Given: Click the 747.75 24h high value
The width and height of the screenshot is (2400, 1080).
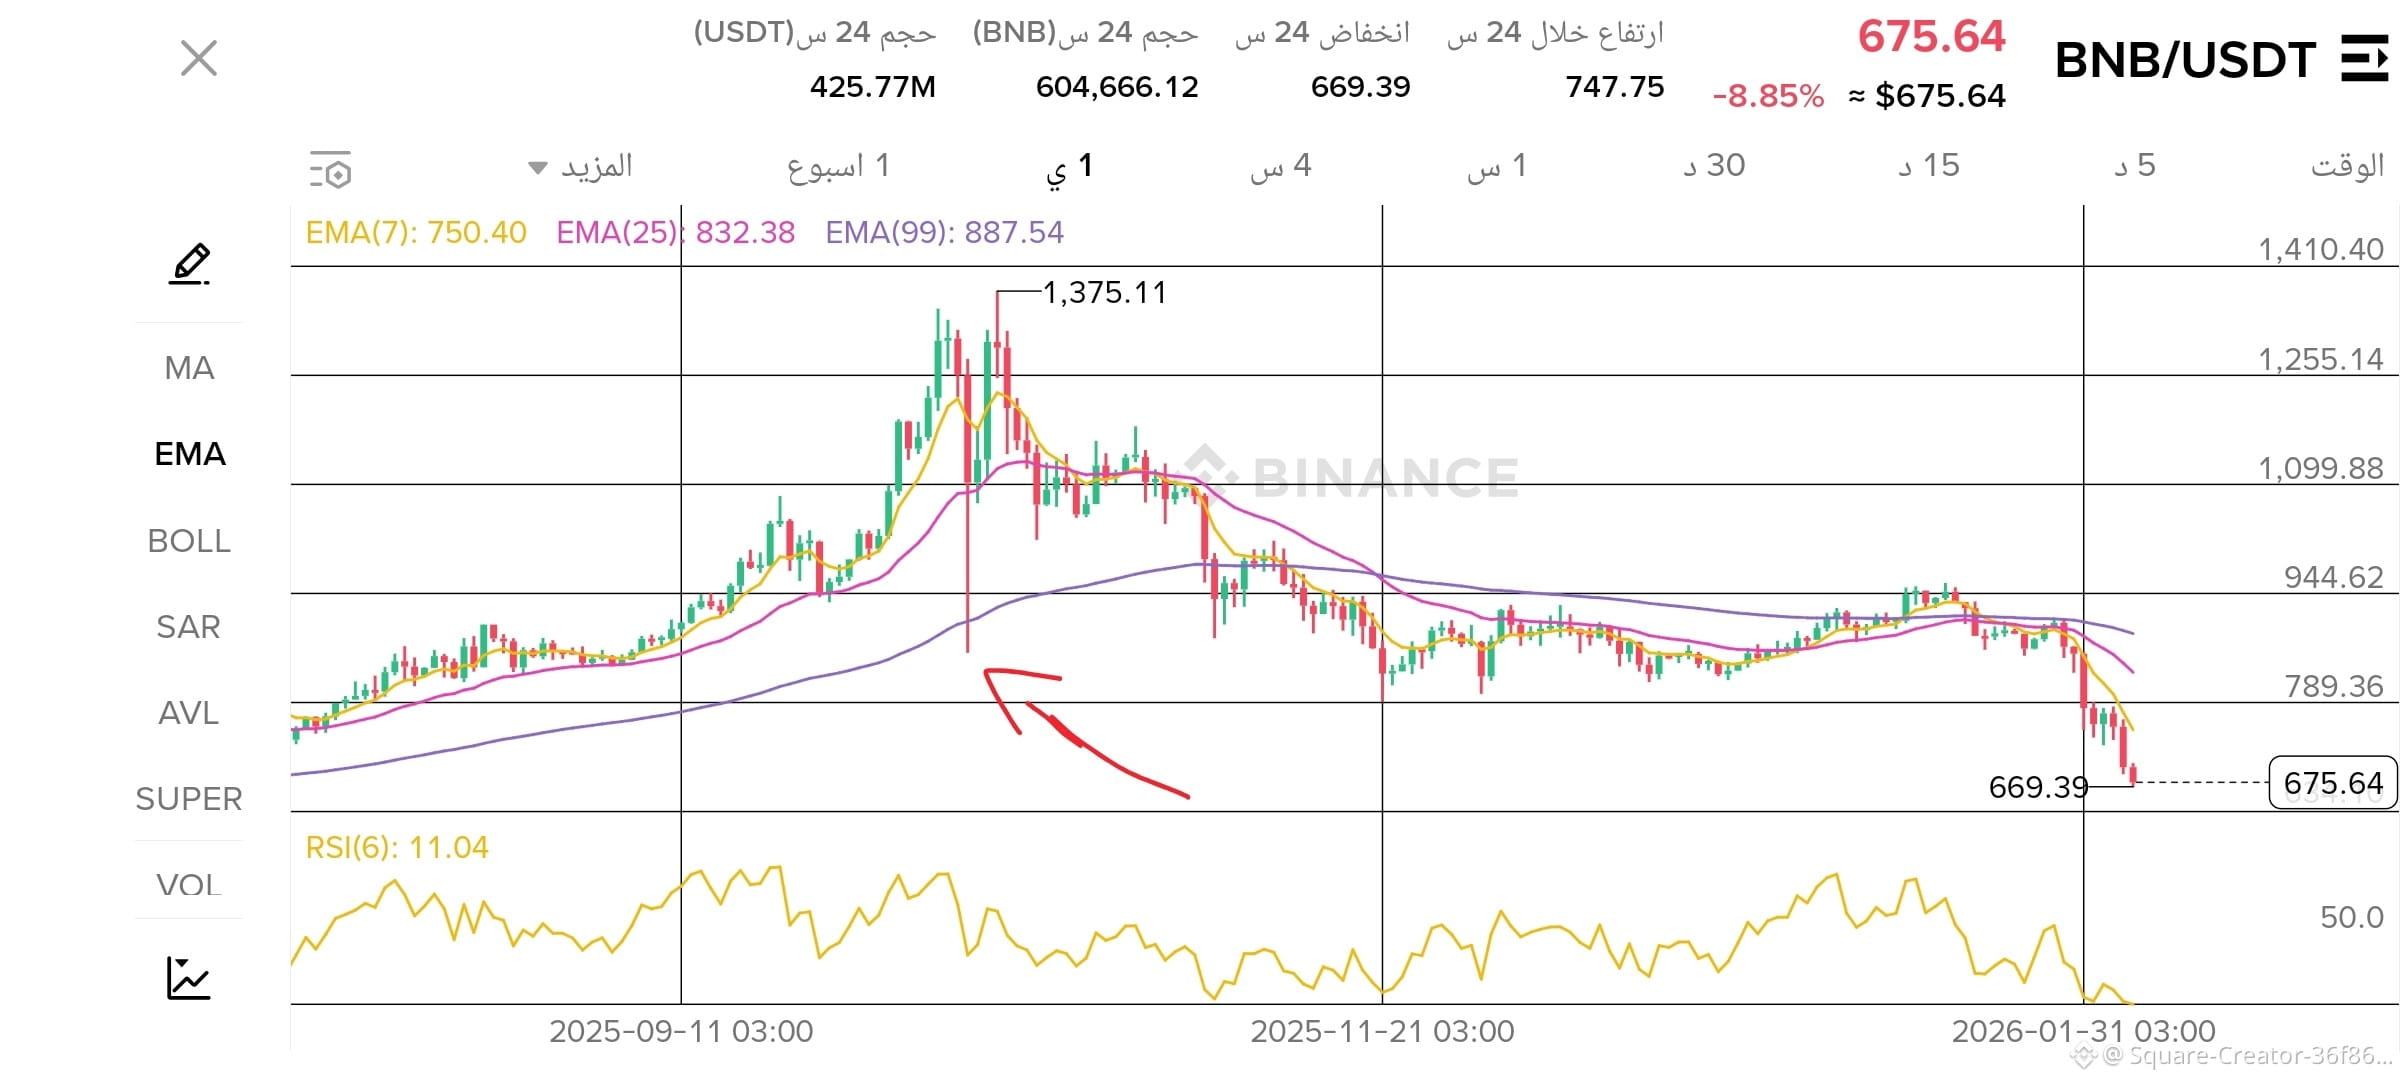Looking at the screenshot, I should pos(1615,87).
